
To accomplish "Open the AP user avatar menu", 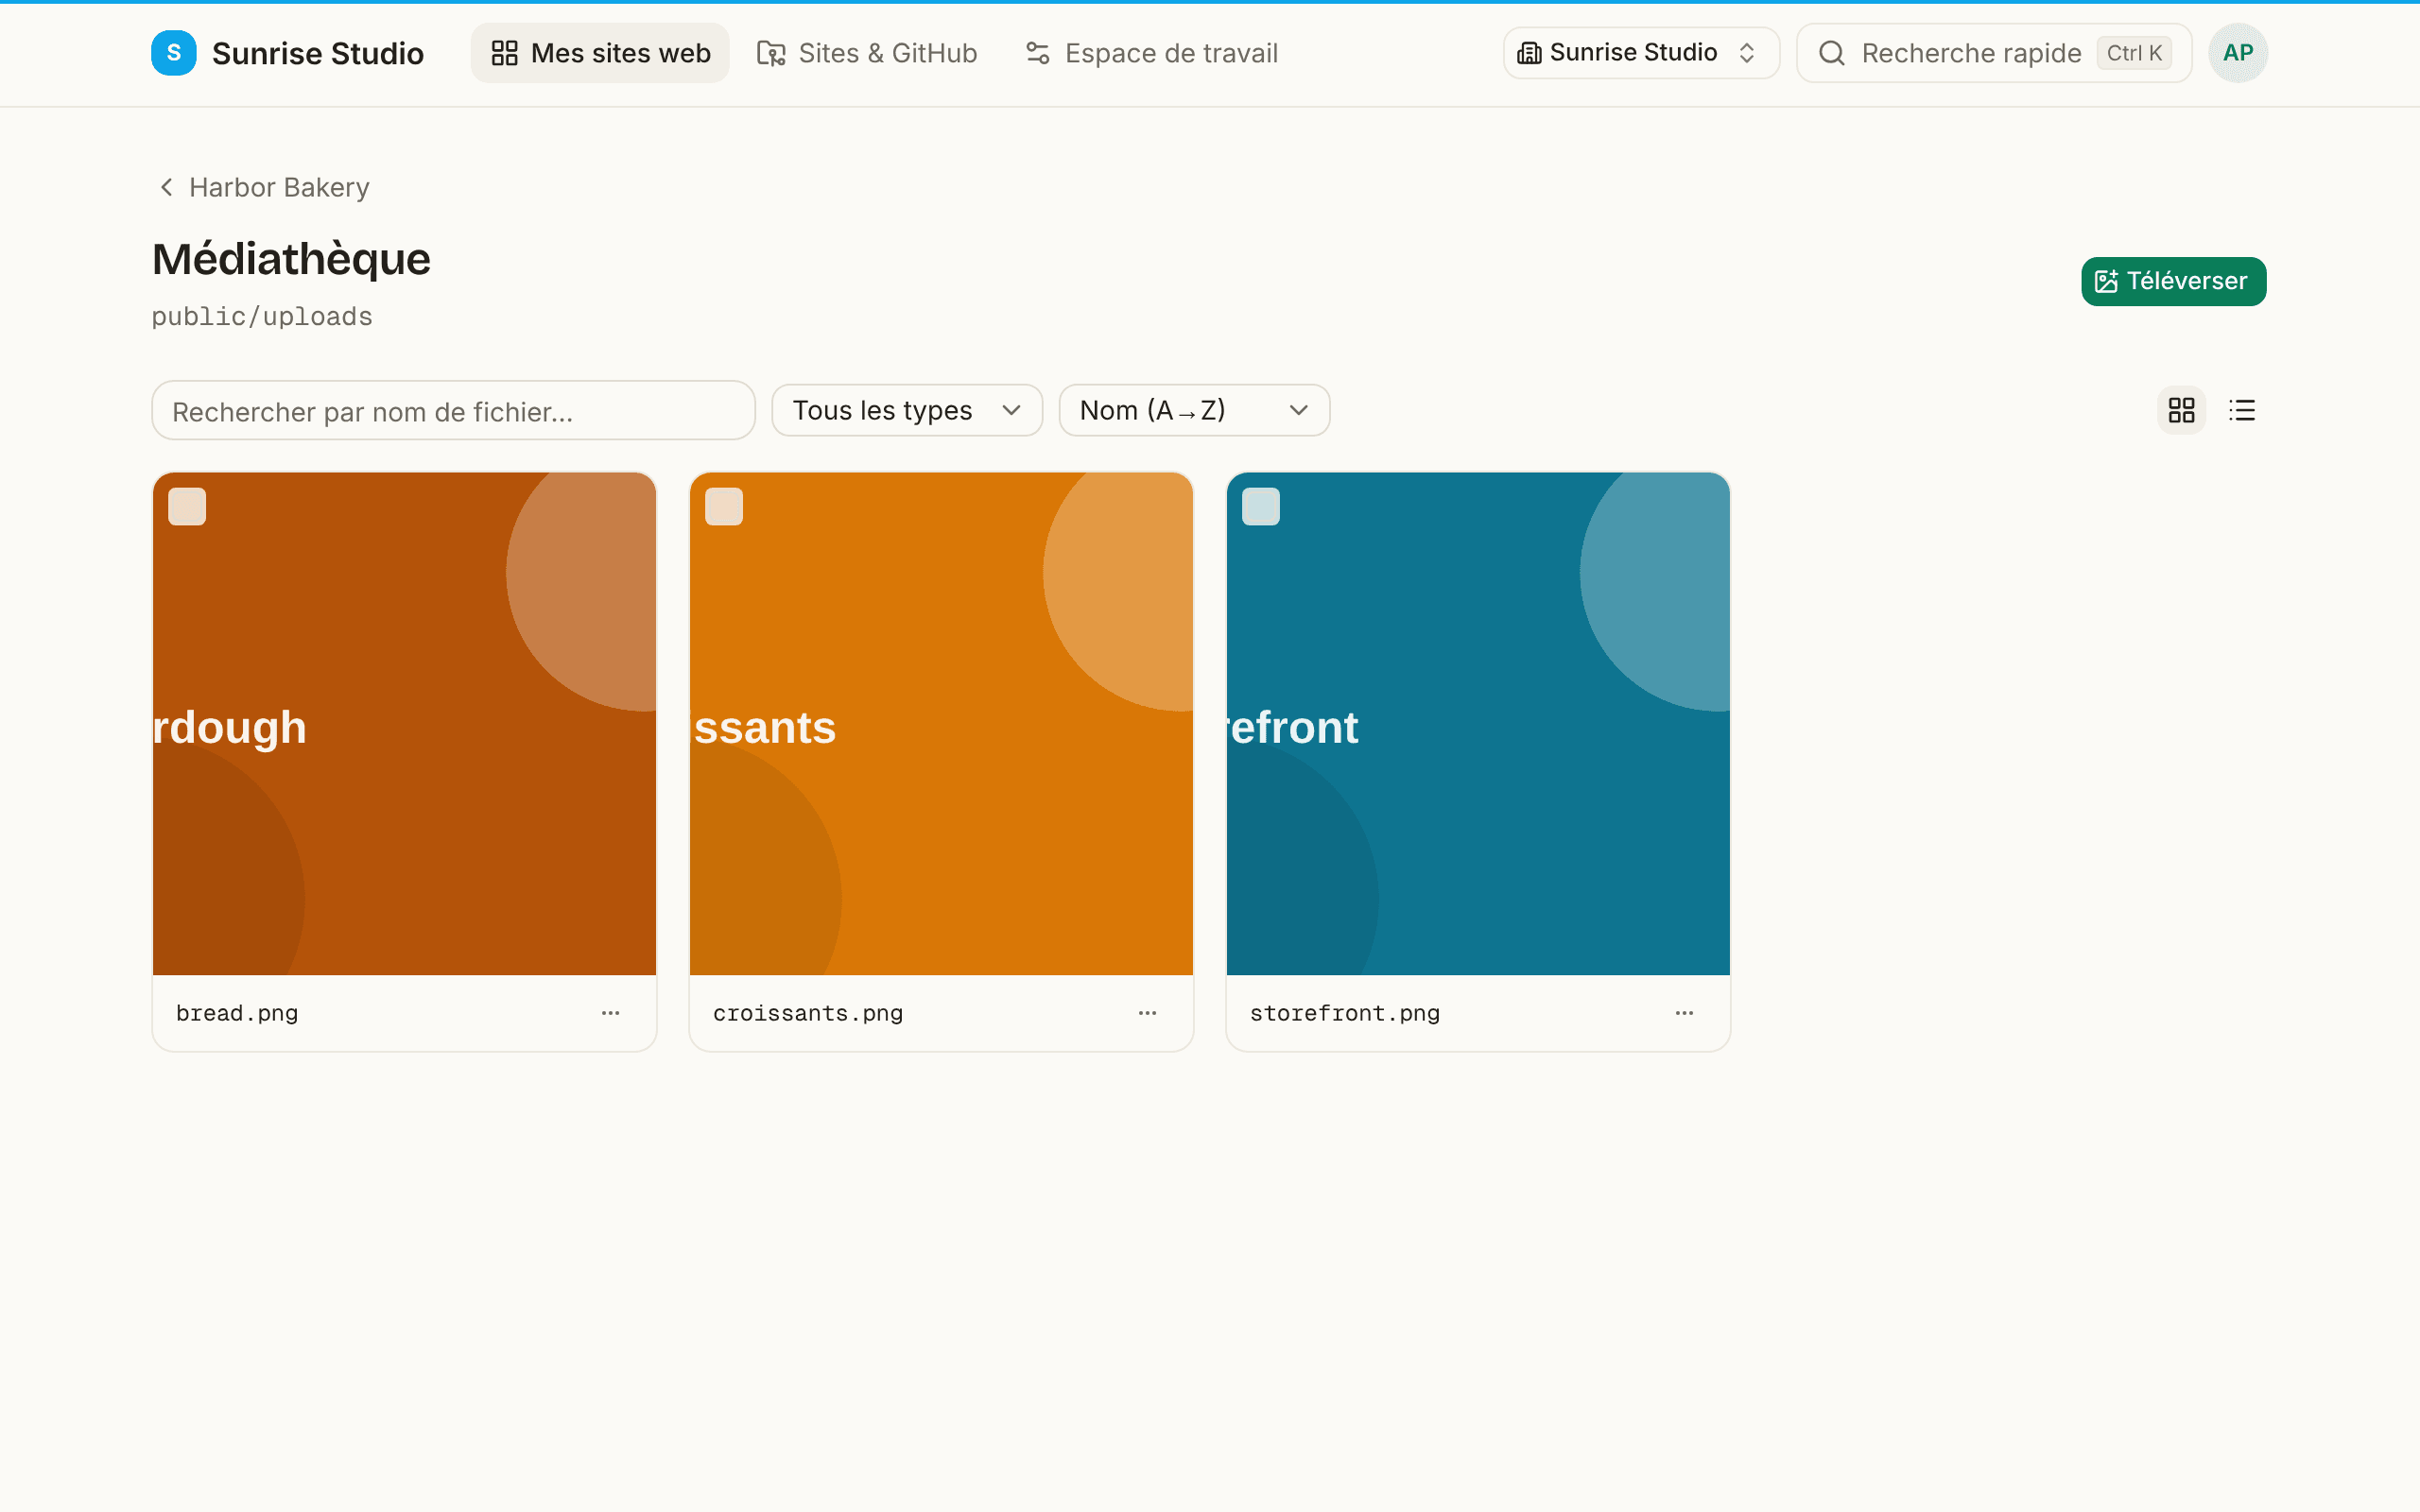I will tap(2238, 53).
